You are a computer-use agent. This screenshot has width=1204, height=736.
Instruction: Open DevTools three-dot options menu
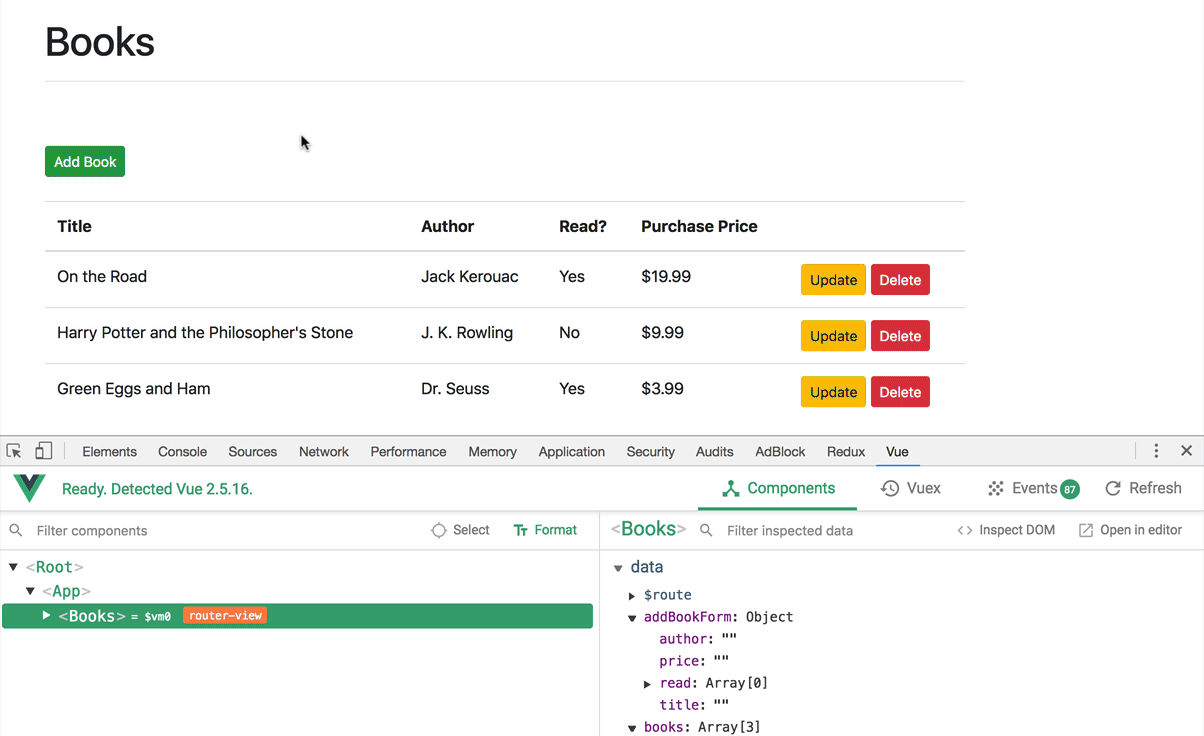point(1156,451)
